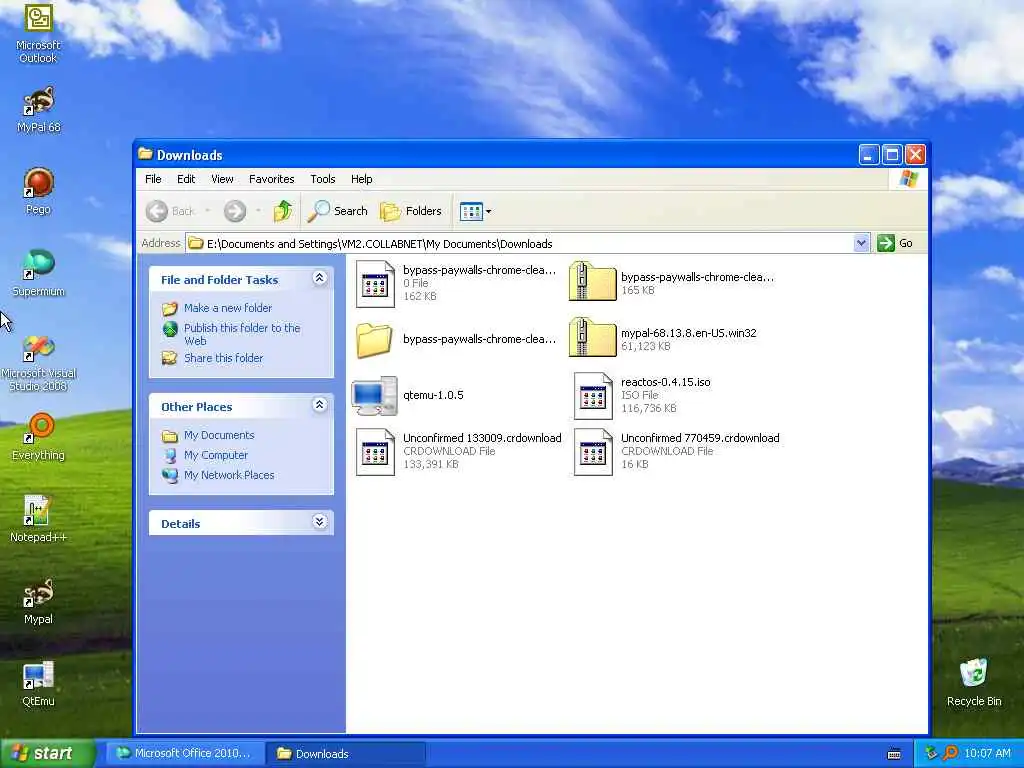Viewport: 1024px width, 768px height.
Task: Launch Supermium browser shortcut
Action: (x=38, y=273)
